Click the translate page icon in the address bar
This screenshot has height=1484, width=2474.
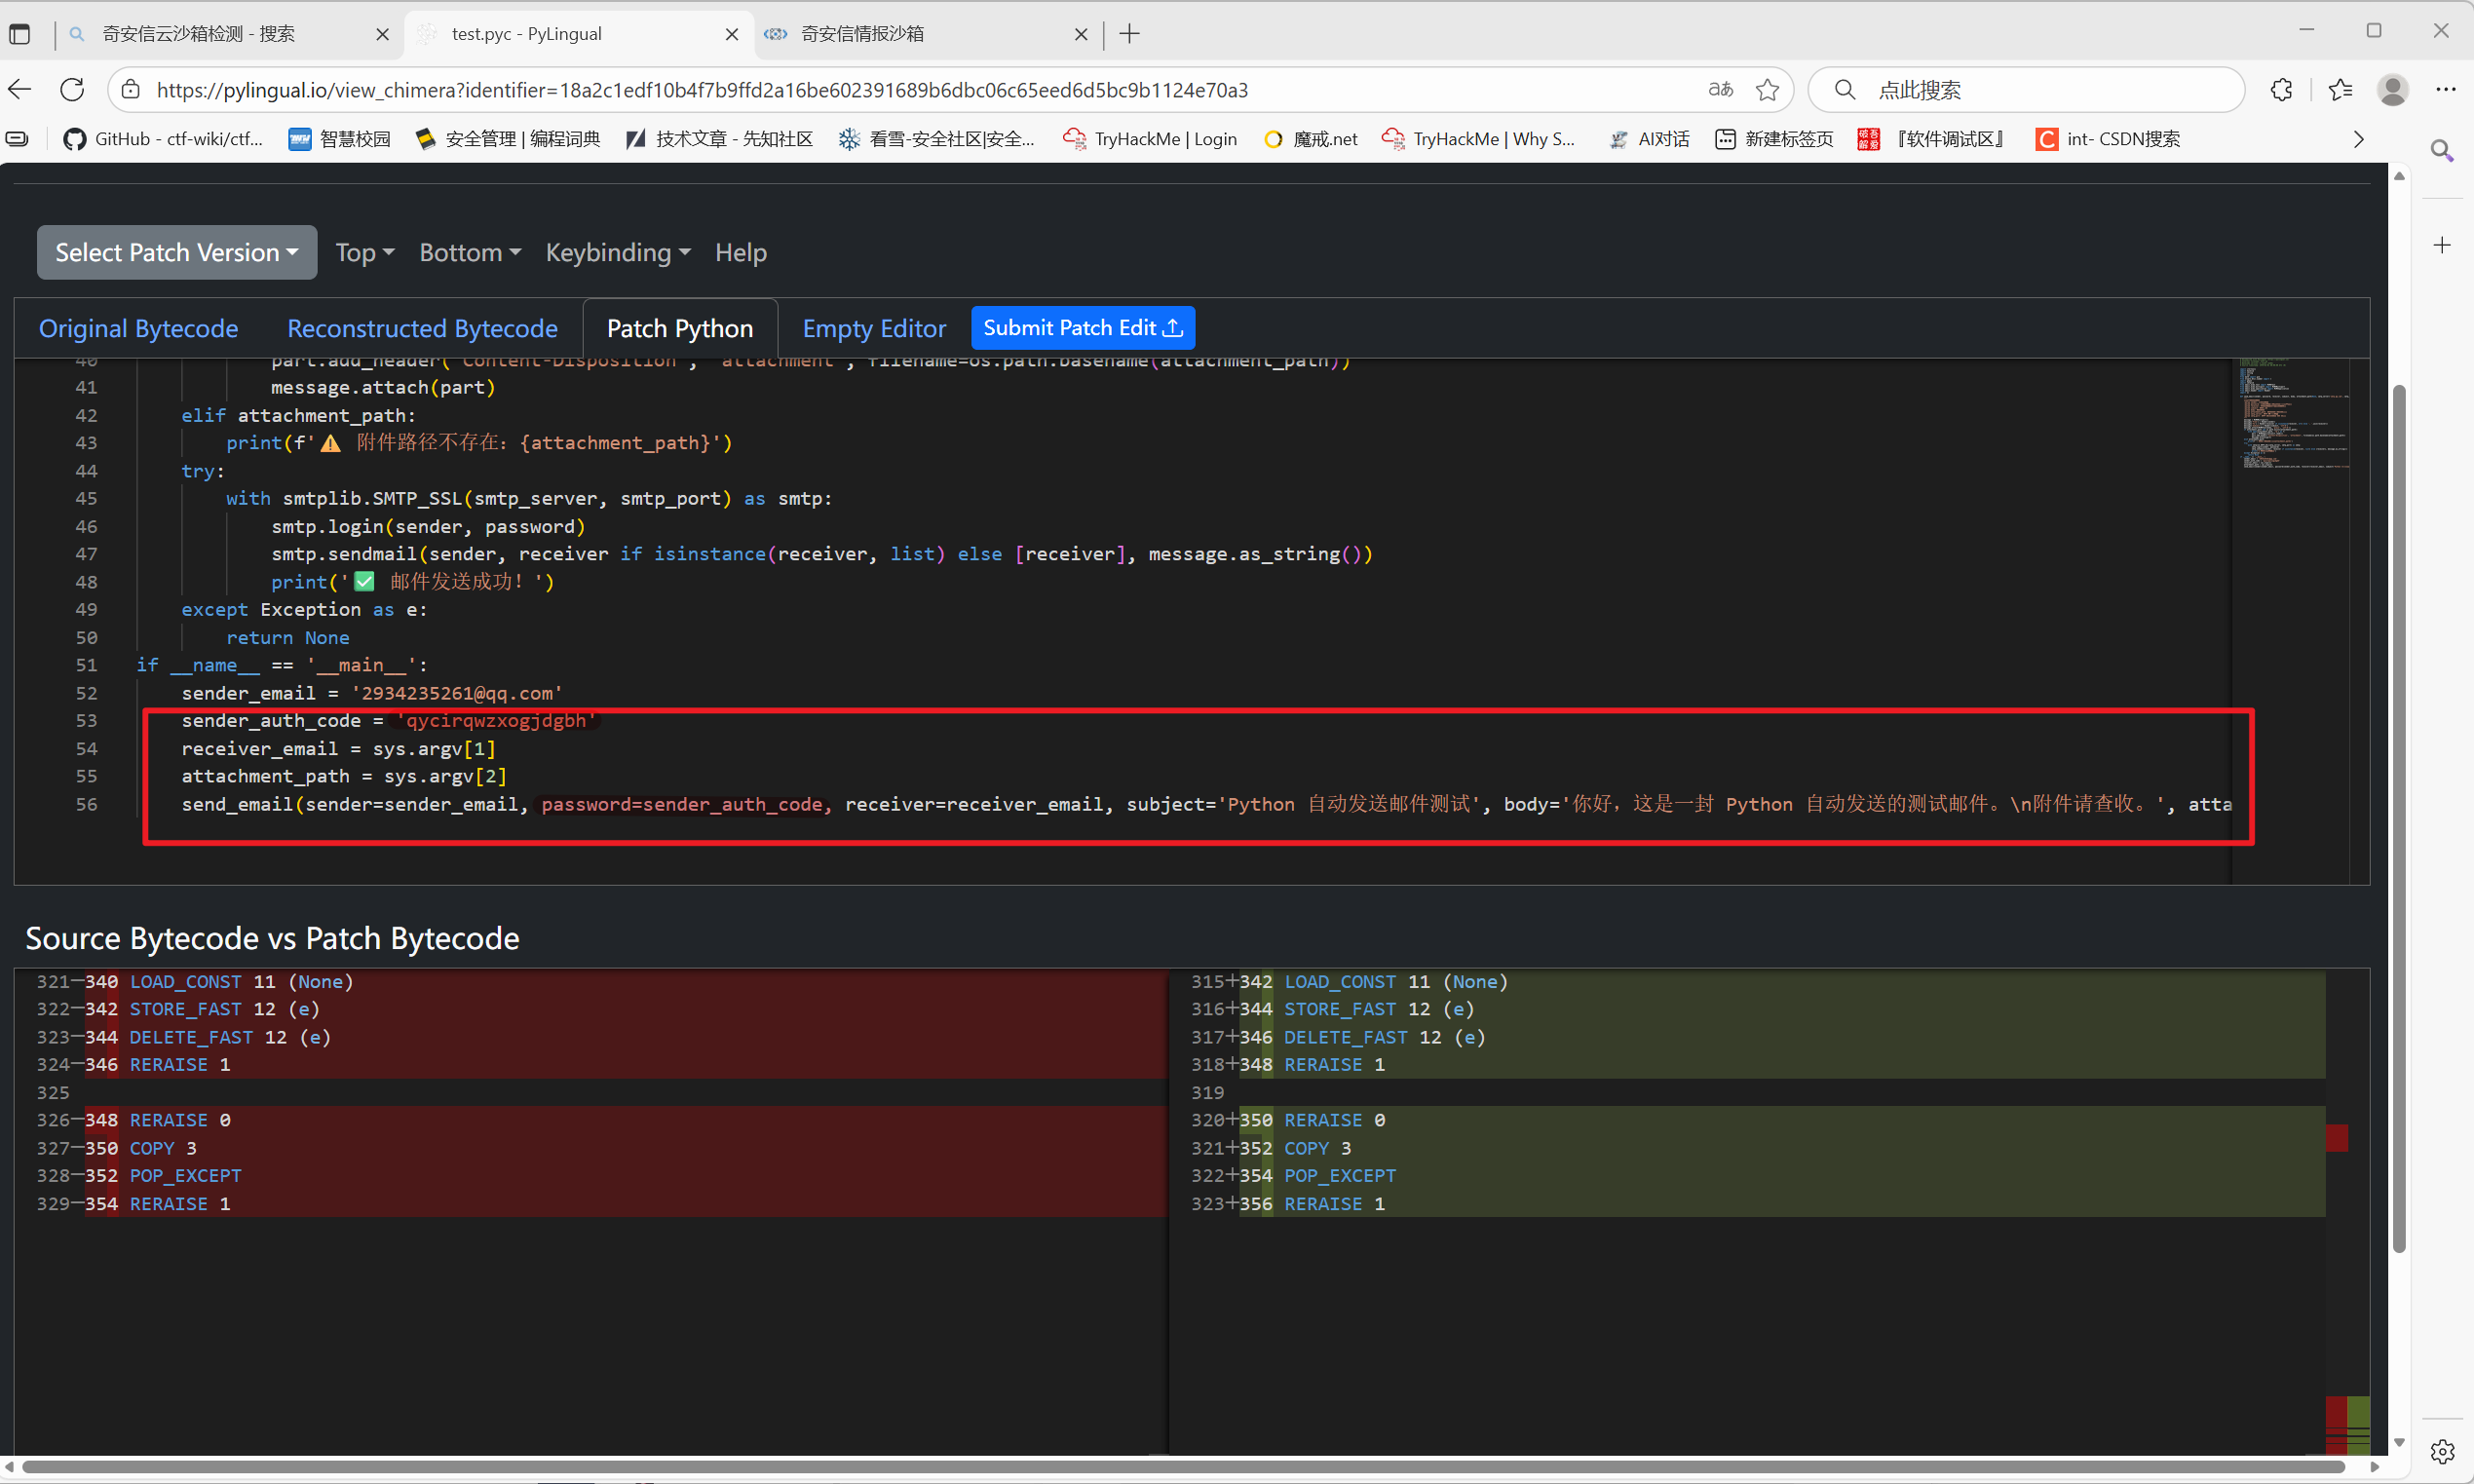tap(1720, 90)
